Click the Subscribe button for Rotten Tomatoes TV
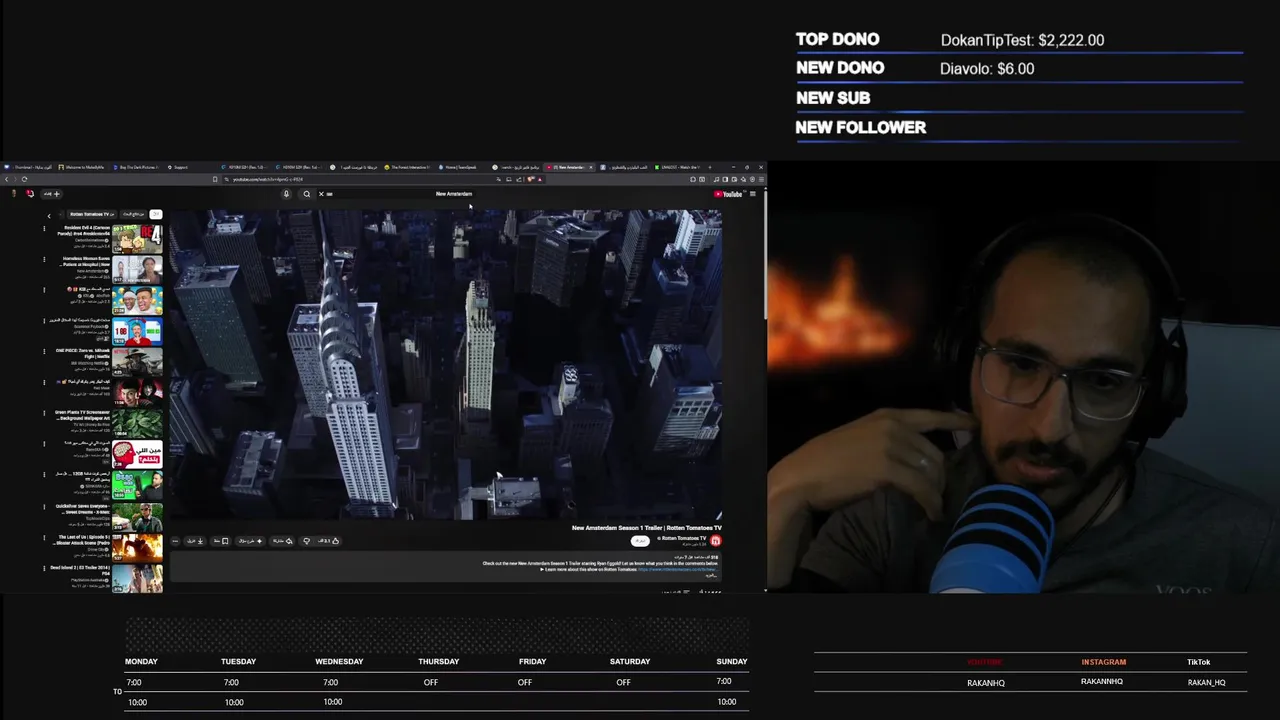Image resolution: width=1280 pixels, height=720 pixels. click(640, 541)
